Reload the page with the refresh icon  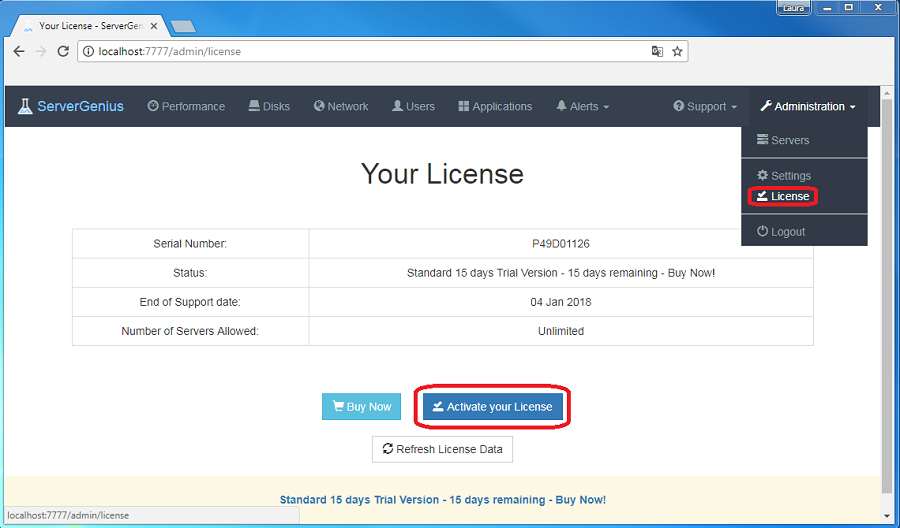(x=62, y=51)
